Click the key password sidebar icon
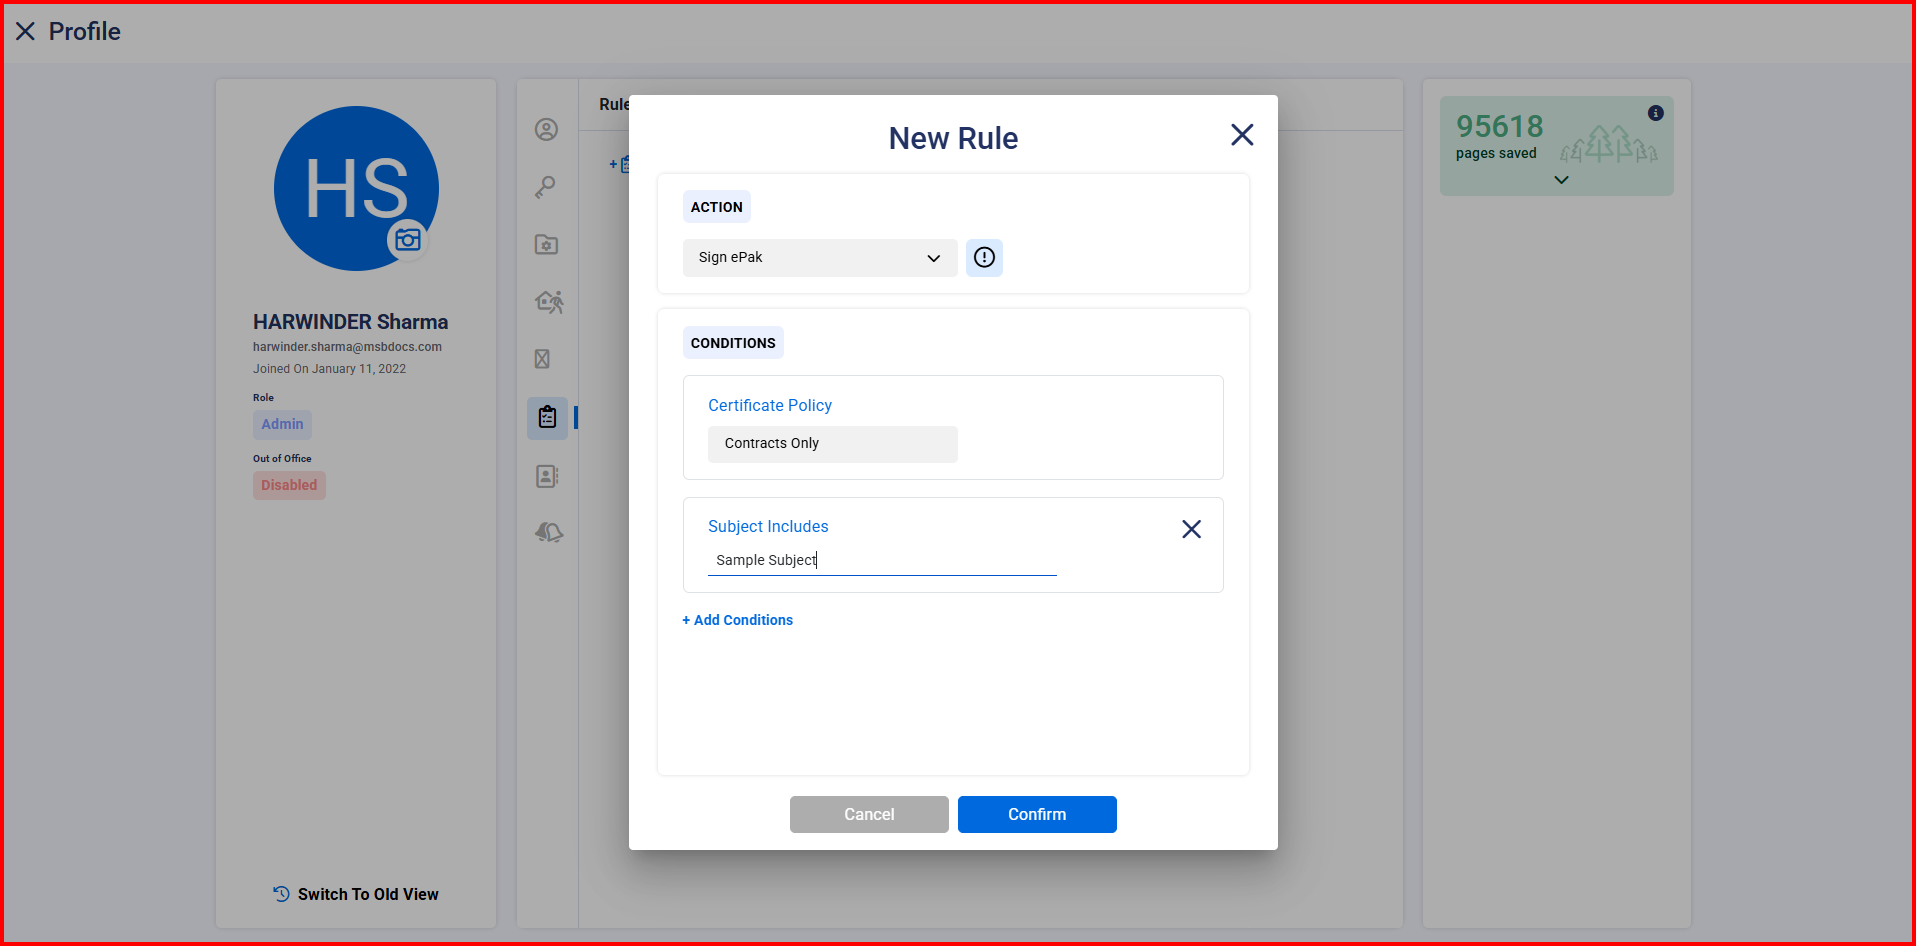The height and width of the screenshot is (946, 1916). click(x=546, y=187)
